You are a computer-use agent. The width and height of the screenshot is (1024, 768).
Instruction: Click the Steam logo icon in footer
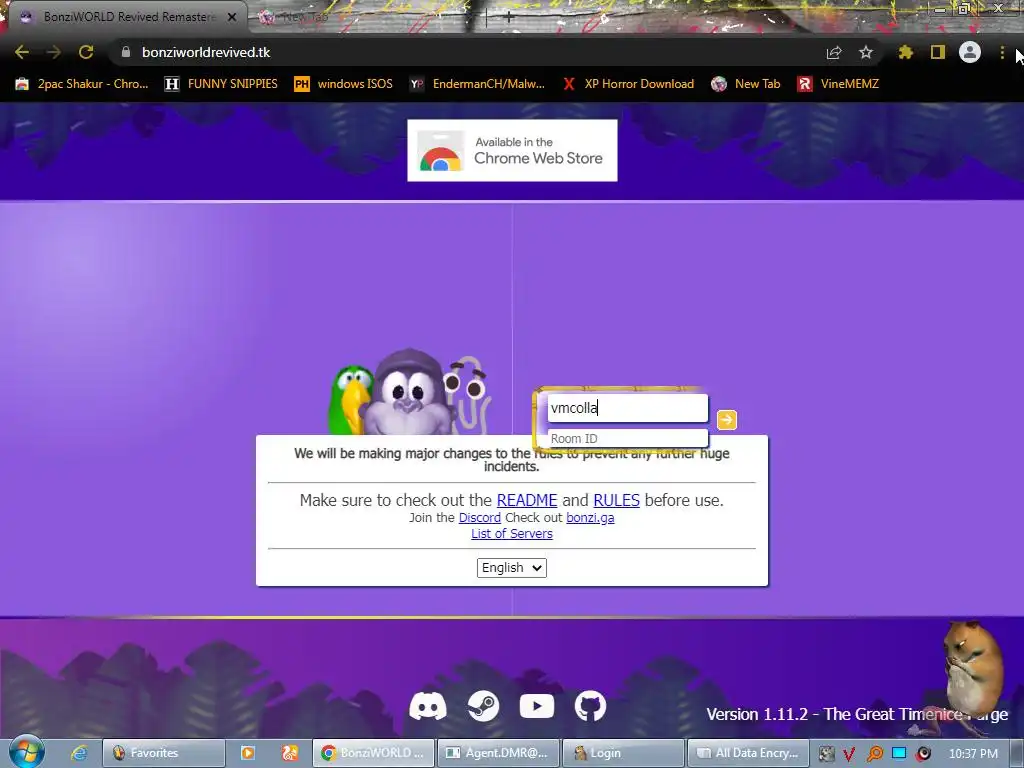pyautogui.click(x=484, y=706)
